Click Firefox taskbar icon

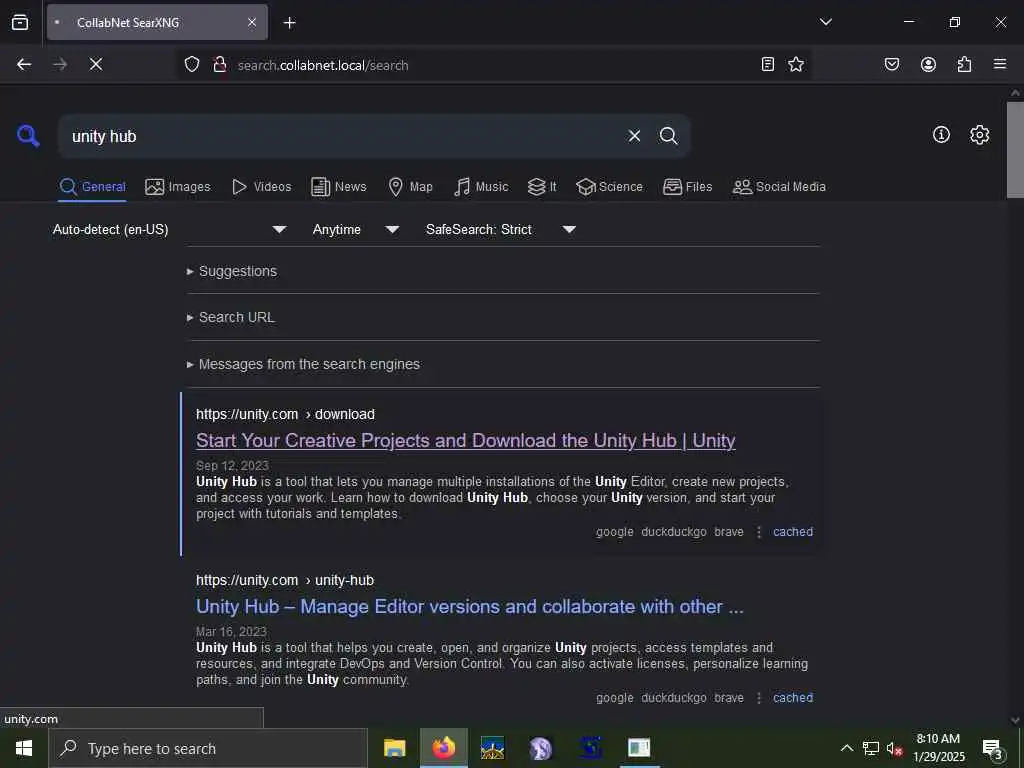(x=443, y=748)
